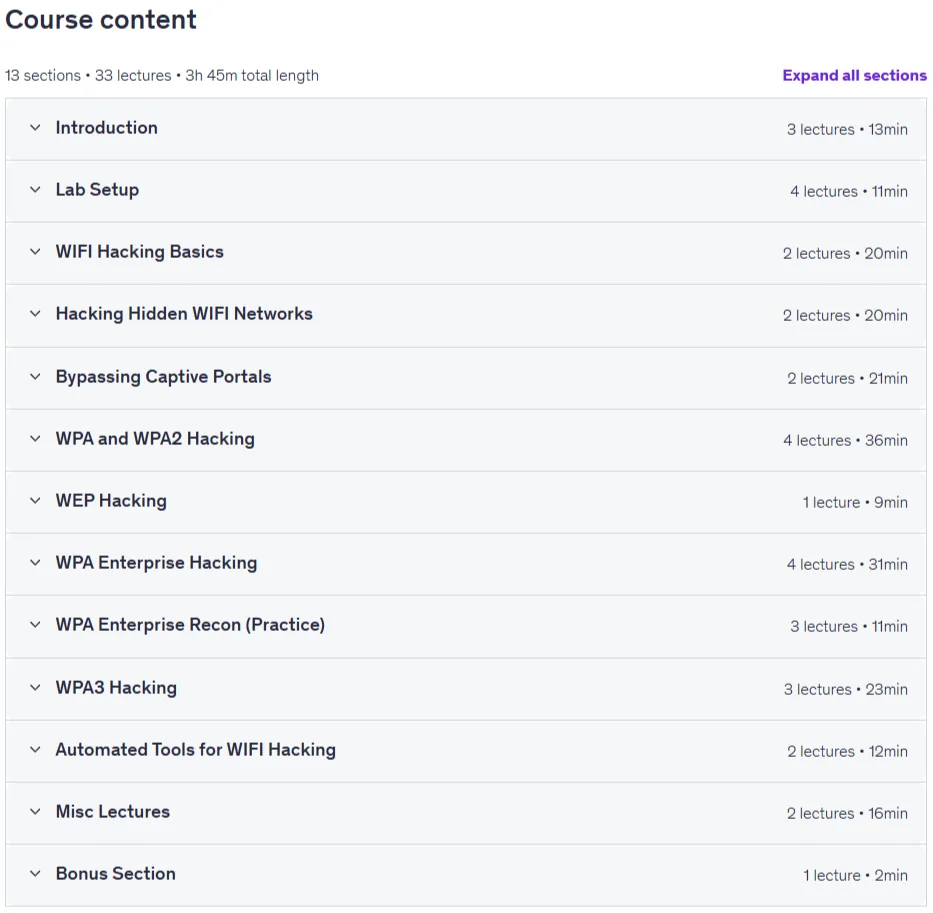This screenshot has height=913, width=933.
Task: Click the Misc Lectures chevron icon
Action: (x=36, y=811)
